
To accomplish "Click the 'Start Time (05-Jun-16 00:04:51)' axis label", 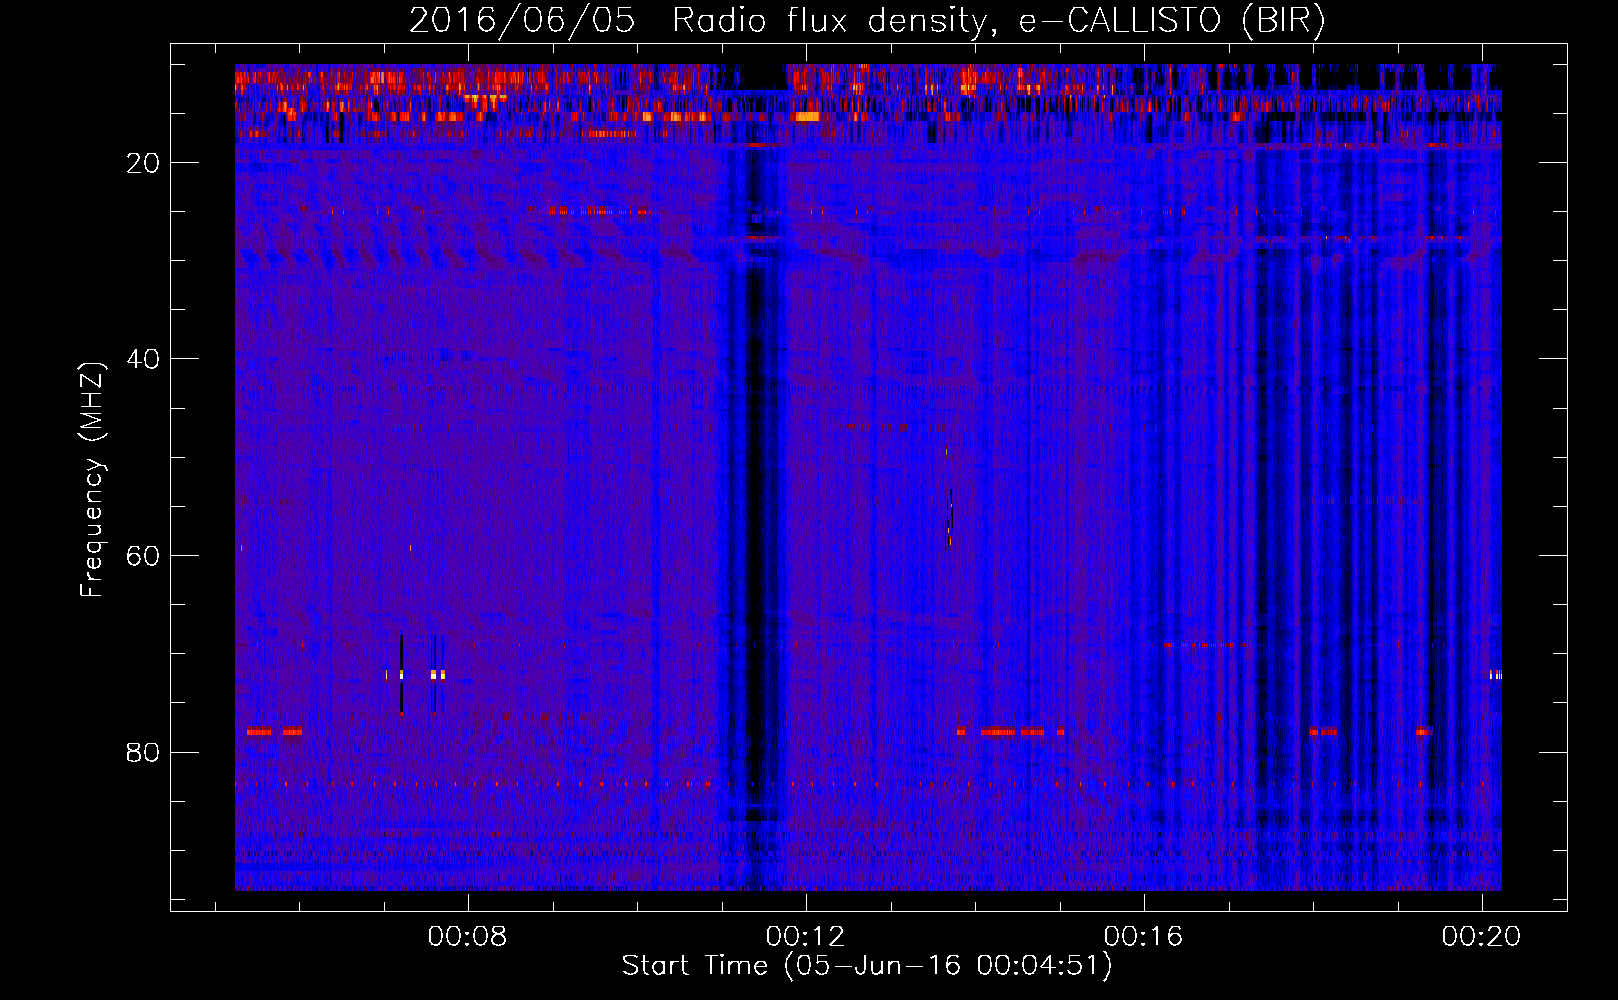I will (x=867, y=966).
